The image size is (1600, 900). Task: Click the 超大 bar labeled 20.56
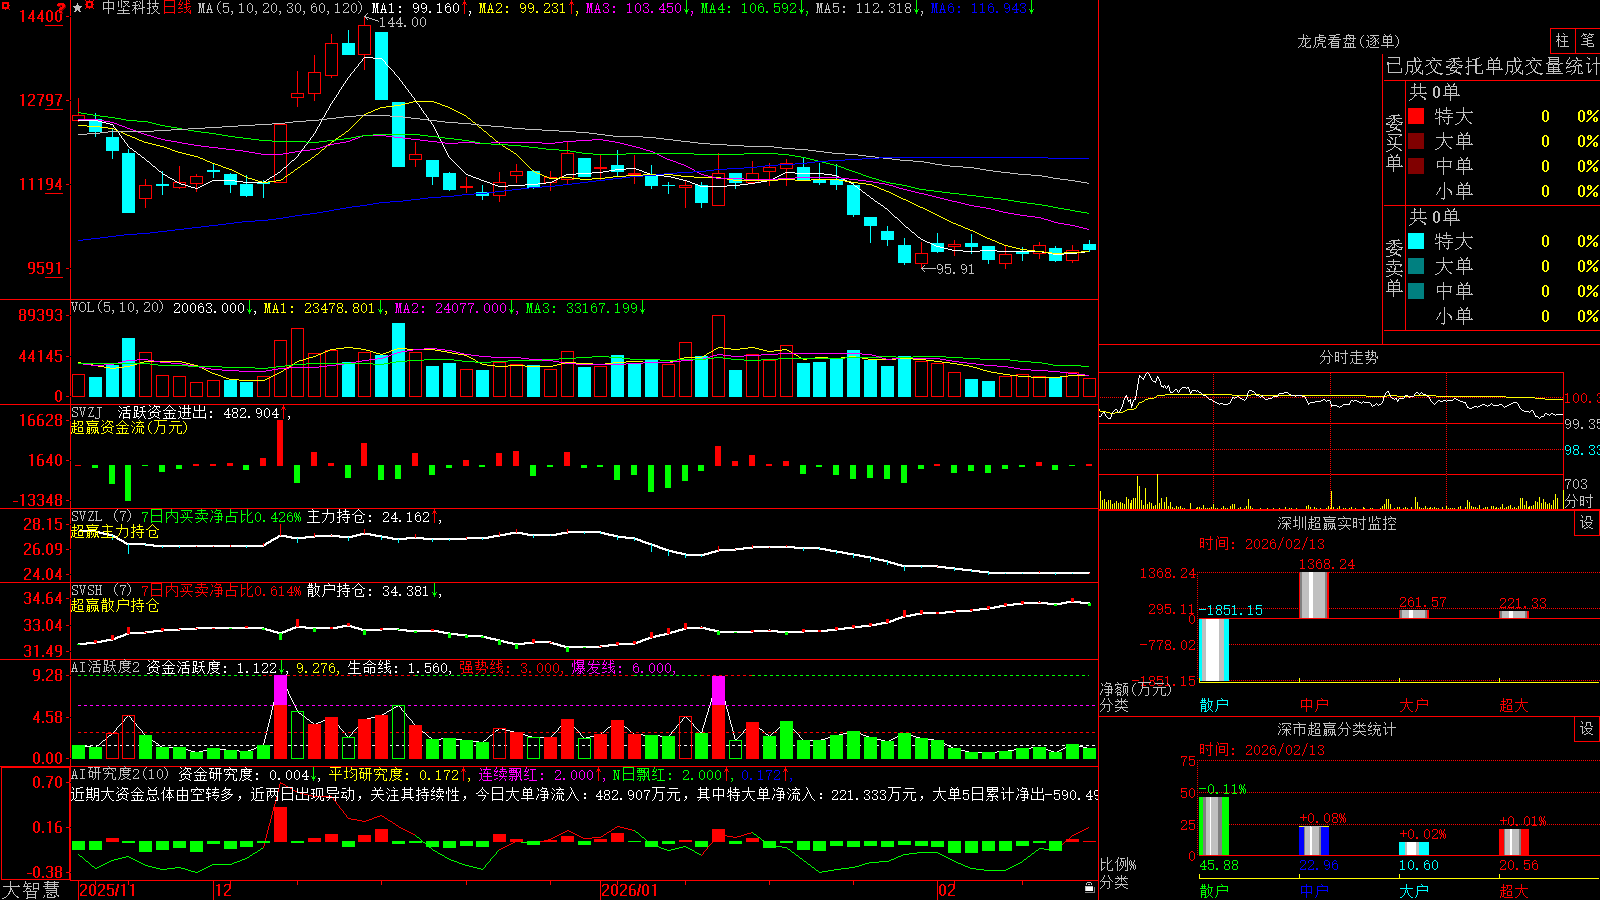(1513, 842)
